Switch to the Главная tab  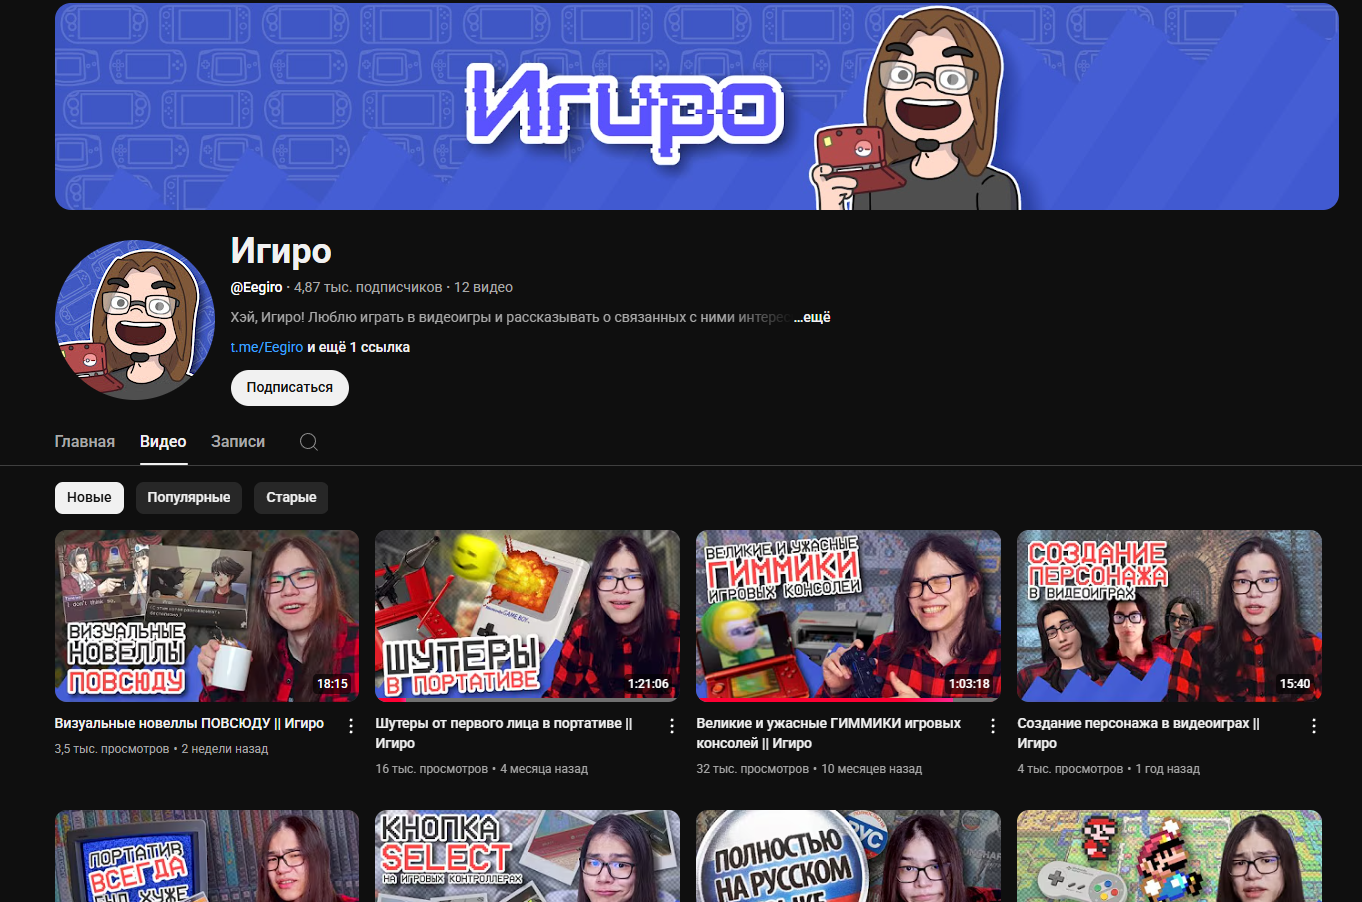click(x=85, y=441)
